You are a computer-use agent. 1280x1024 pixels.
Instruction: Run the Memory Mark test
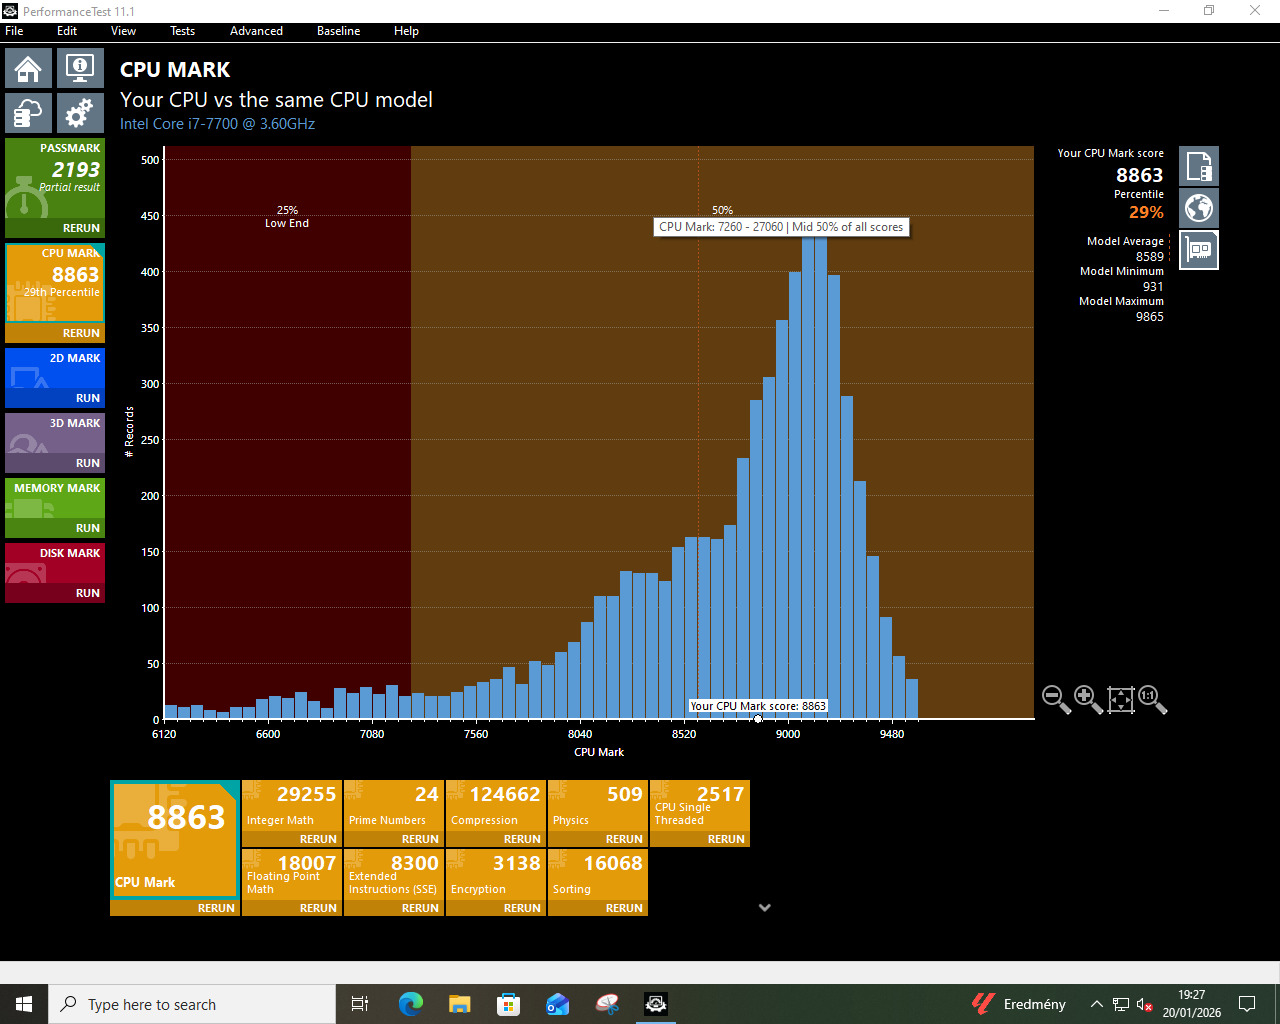pos(88,528)
